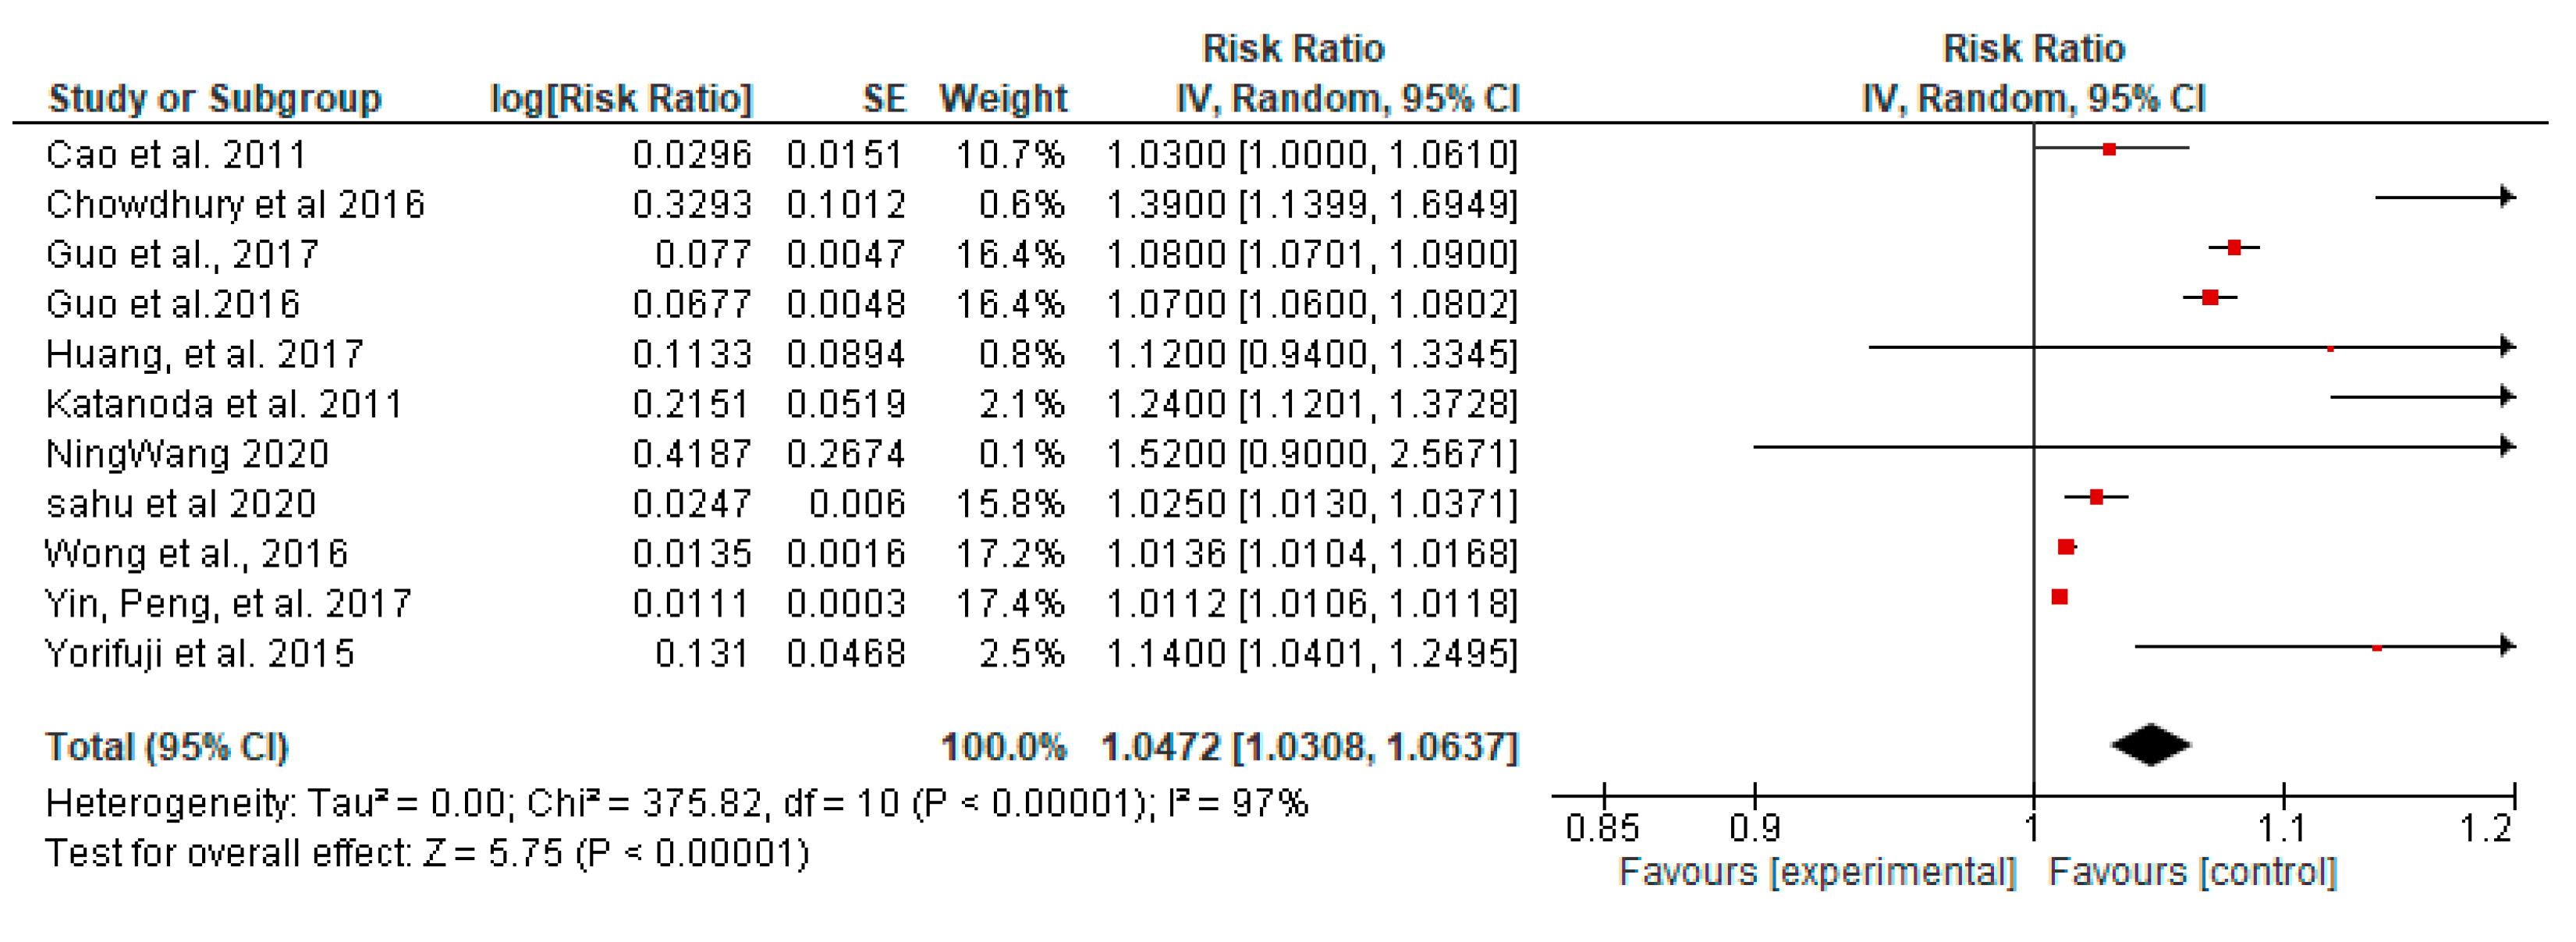Select the Wong et al., 2016 study label
The height and width of the screenshot is (942, 2576).
click(196, 553)
